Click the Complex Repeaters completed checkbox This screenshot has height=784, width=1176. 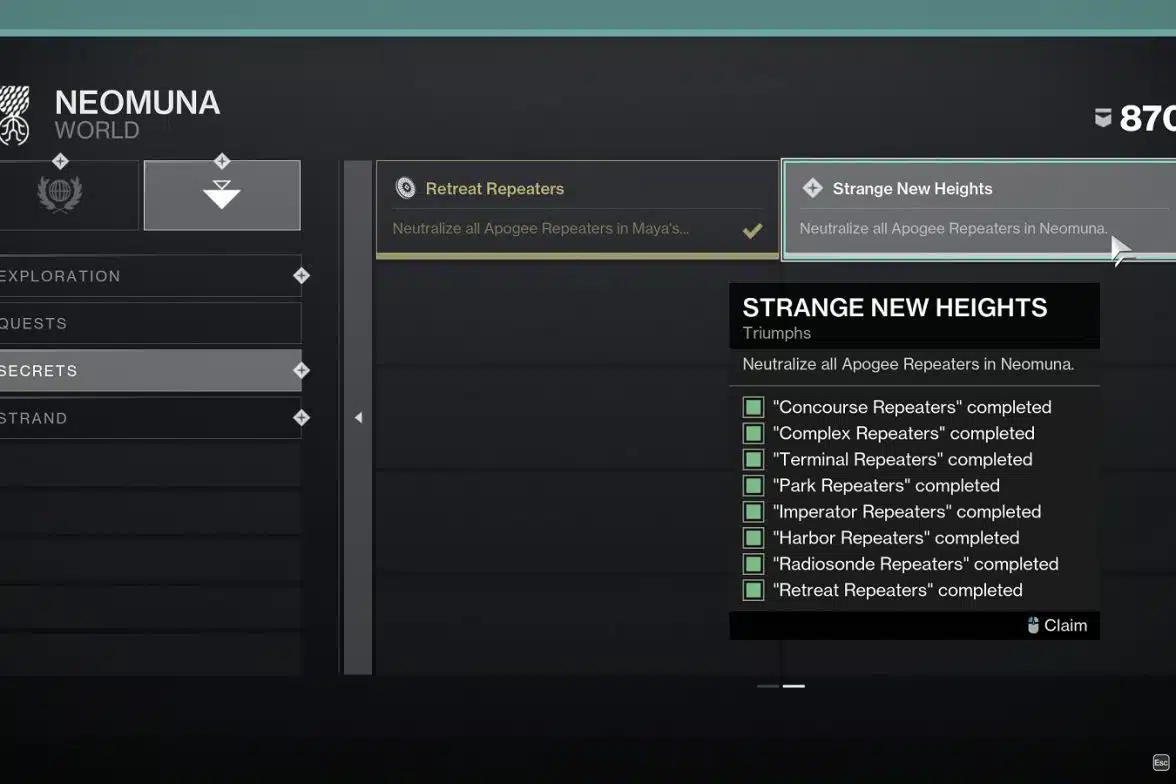point(753,434)
